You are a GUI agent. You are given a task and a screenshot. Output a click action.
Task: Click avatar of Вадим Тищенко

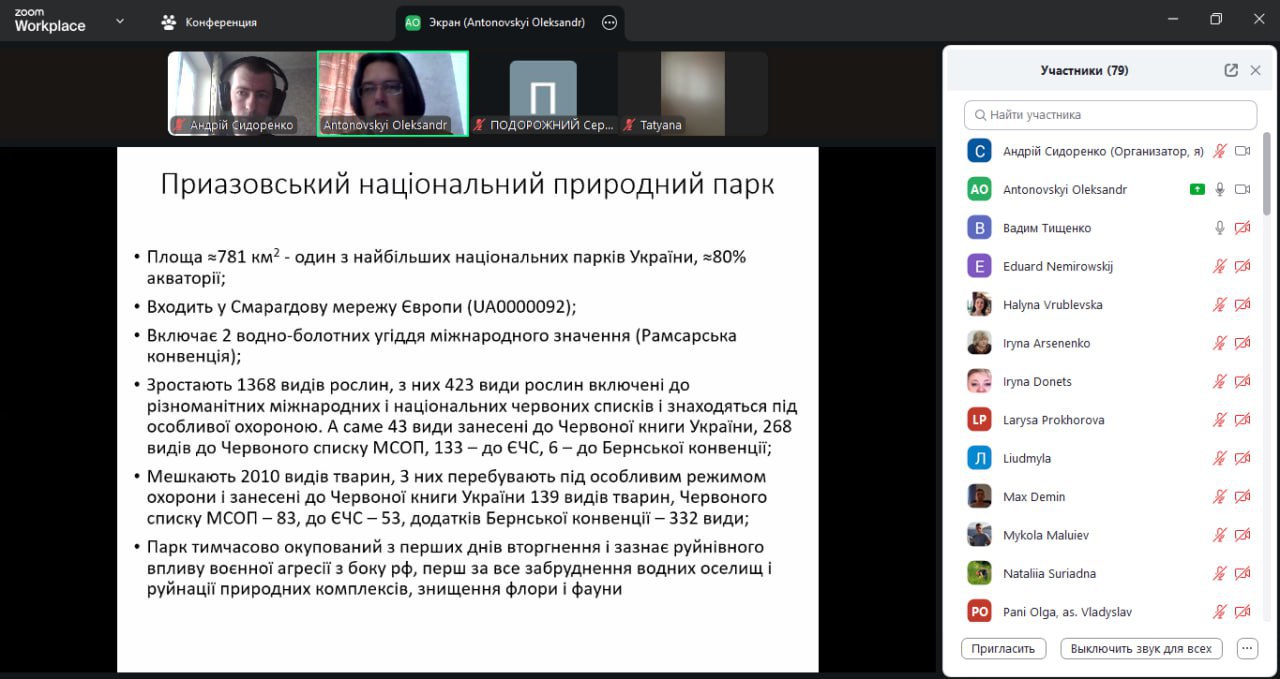(x=979, y=228)
